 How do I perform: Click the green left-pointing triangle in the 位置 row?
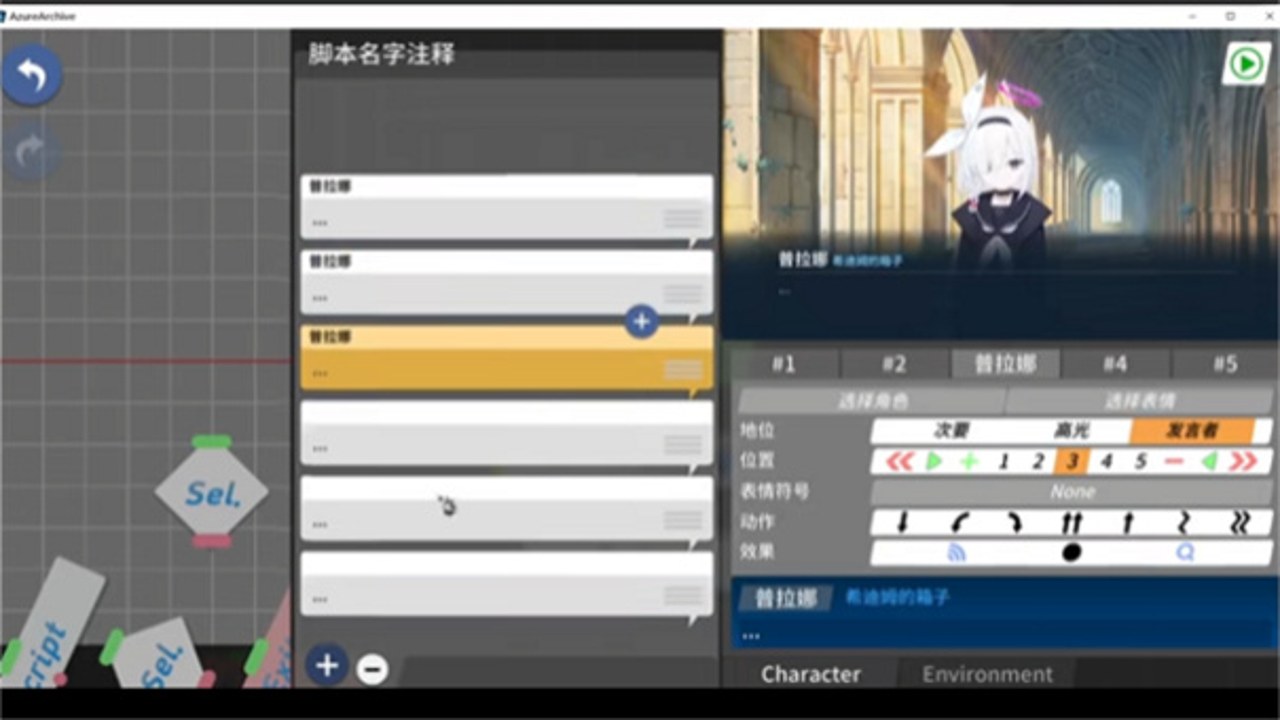click(x=1209, y=462)
